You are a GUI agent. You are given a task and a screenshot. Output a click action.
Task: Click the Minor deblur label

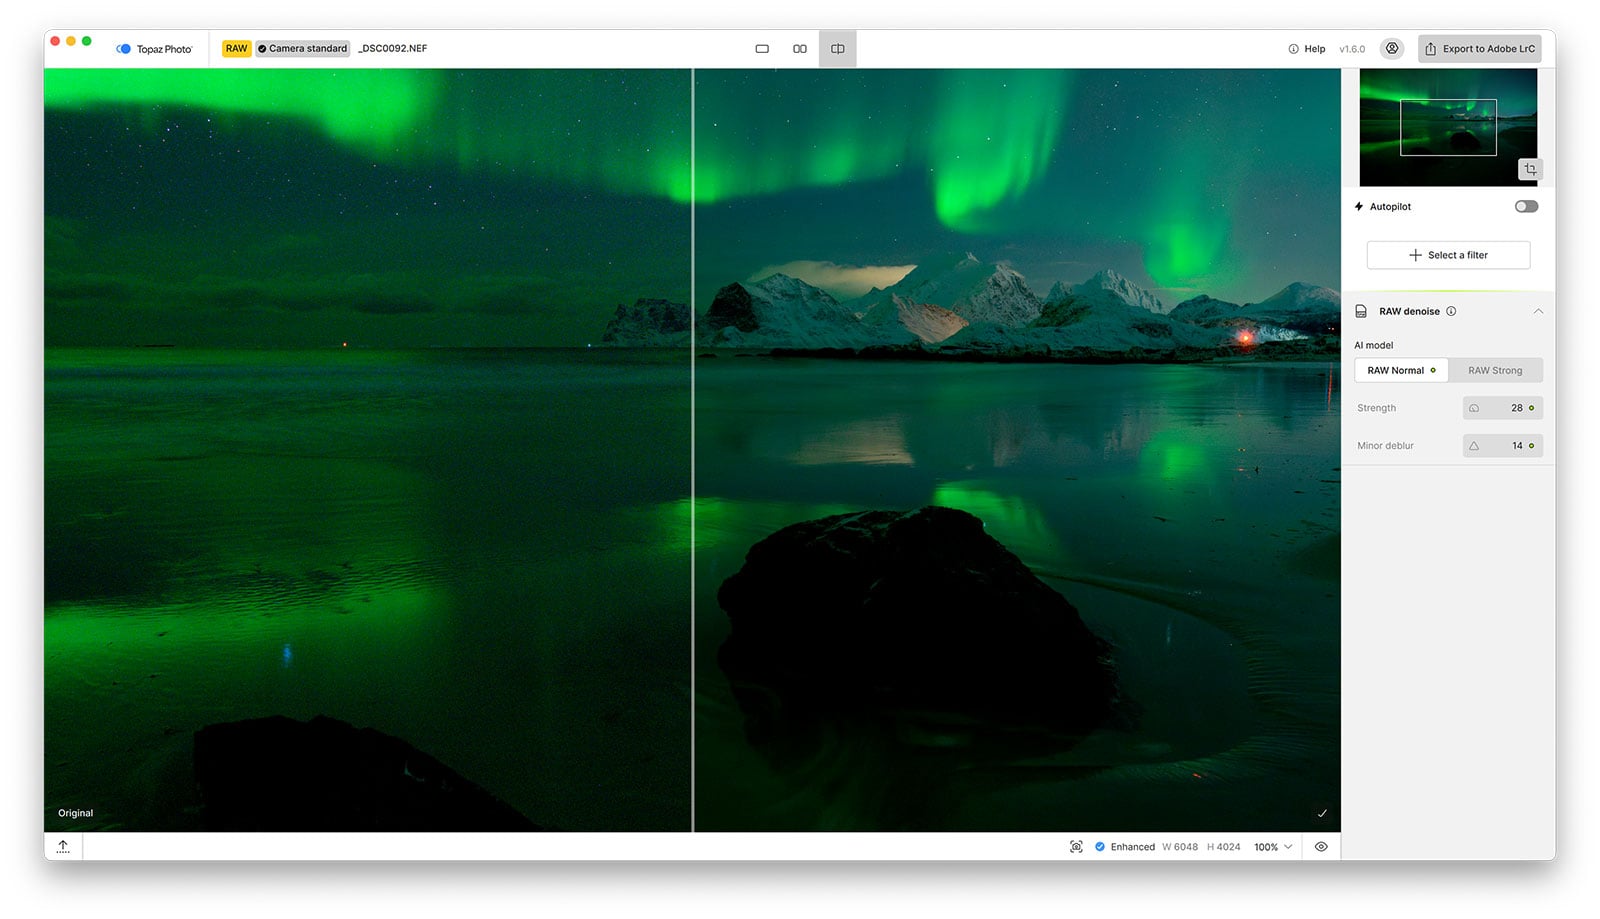(1385, 446)
